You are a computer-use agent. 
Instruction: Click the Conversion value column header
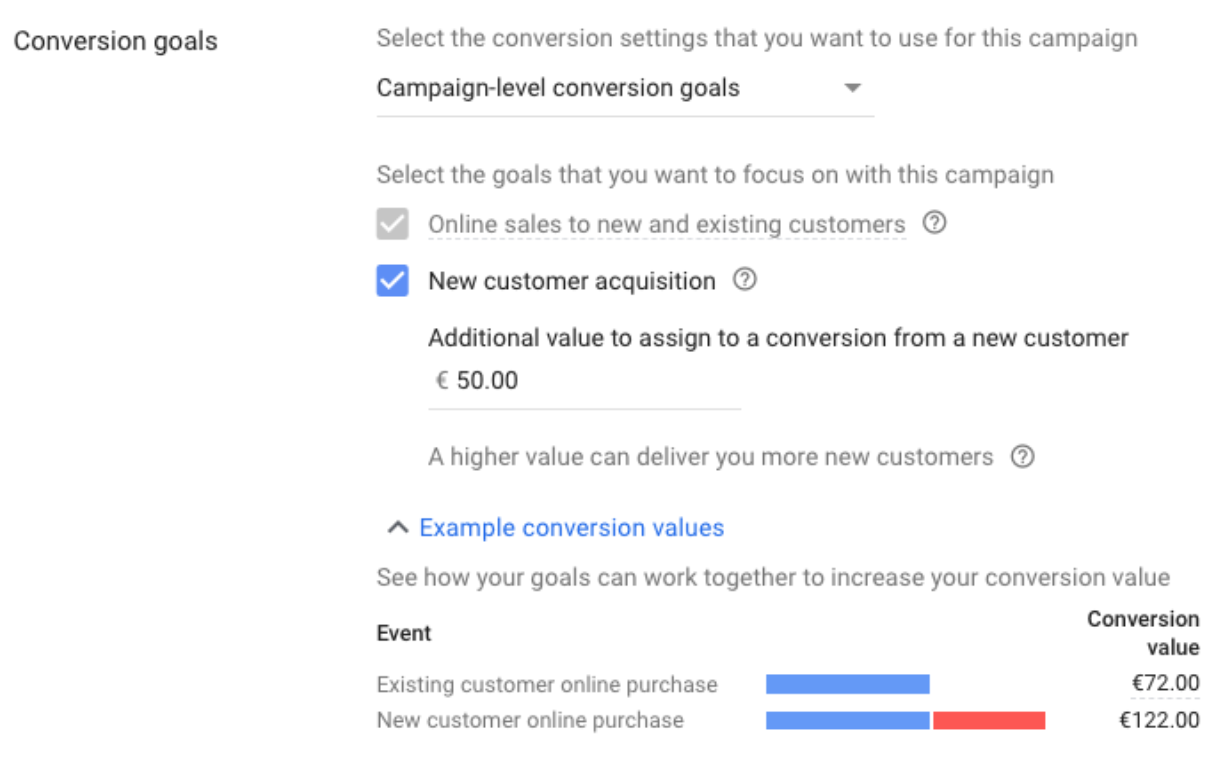pos(1143,633)
